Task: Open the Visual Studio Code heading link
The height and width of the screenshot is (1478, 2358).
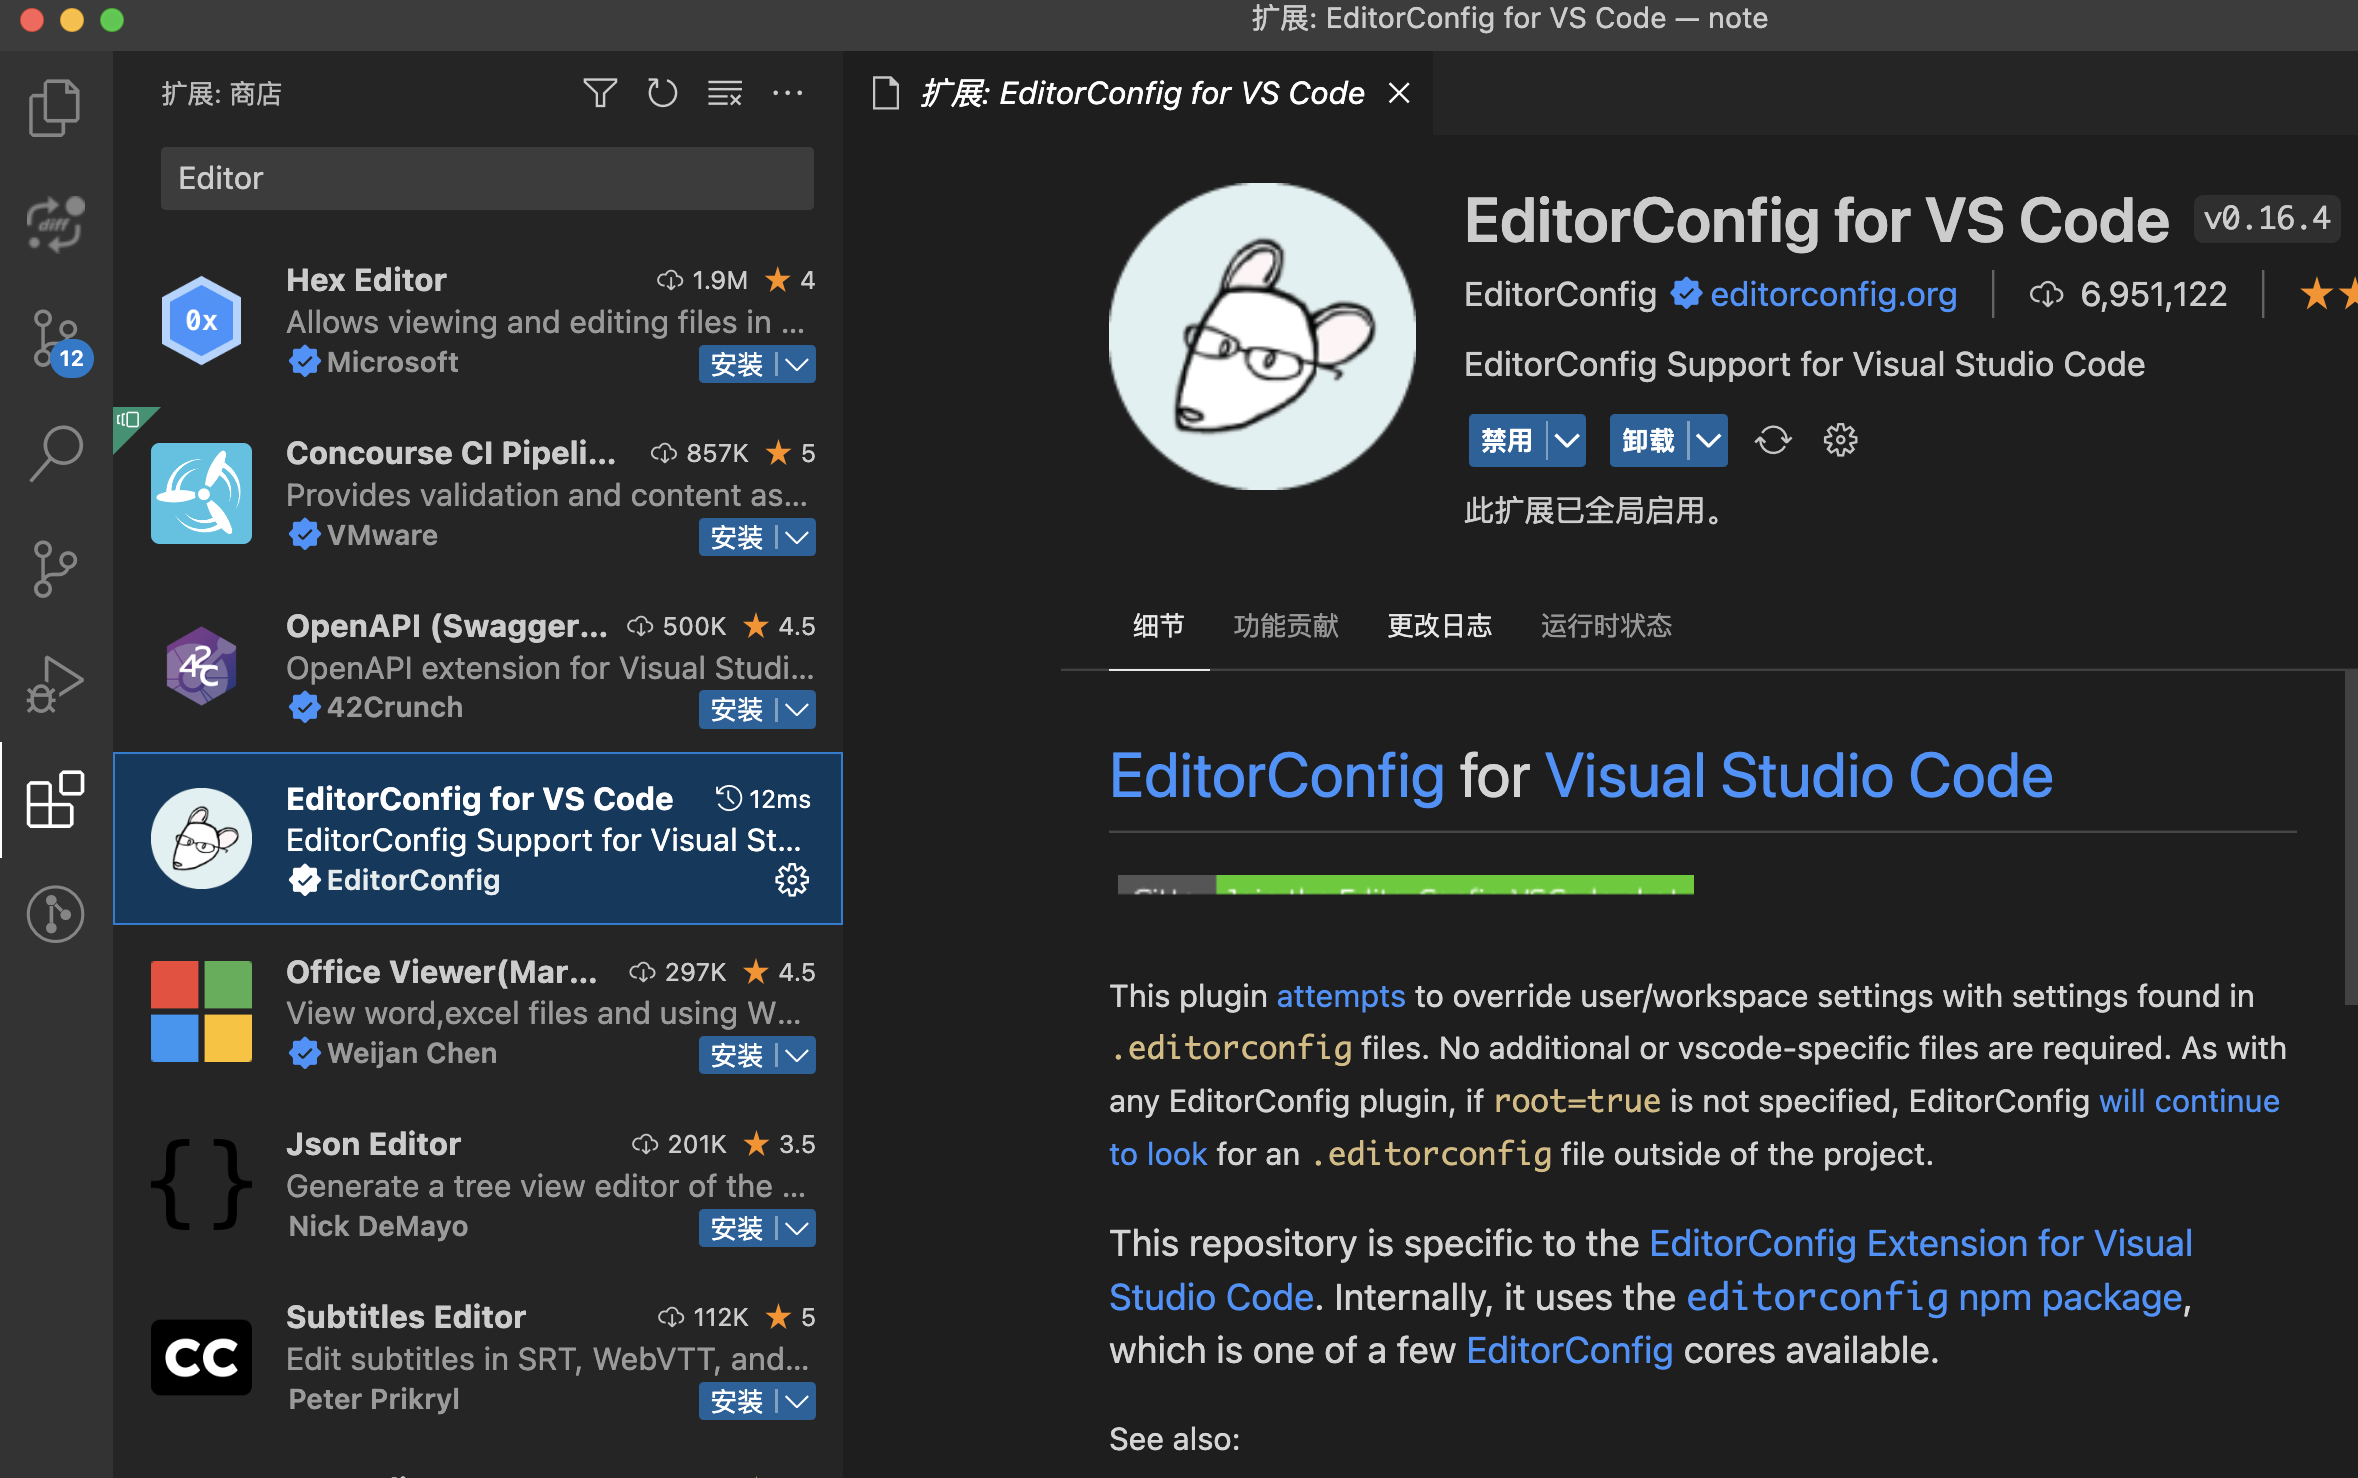Action: tap(1799, 776)
